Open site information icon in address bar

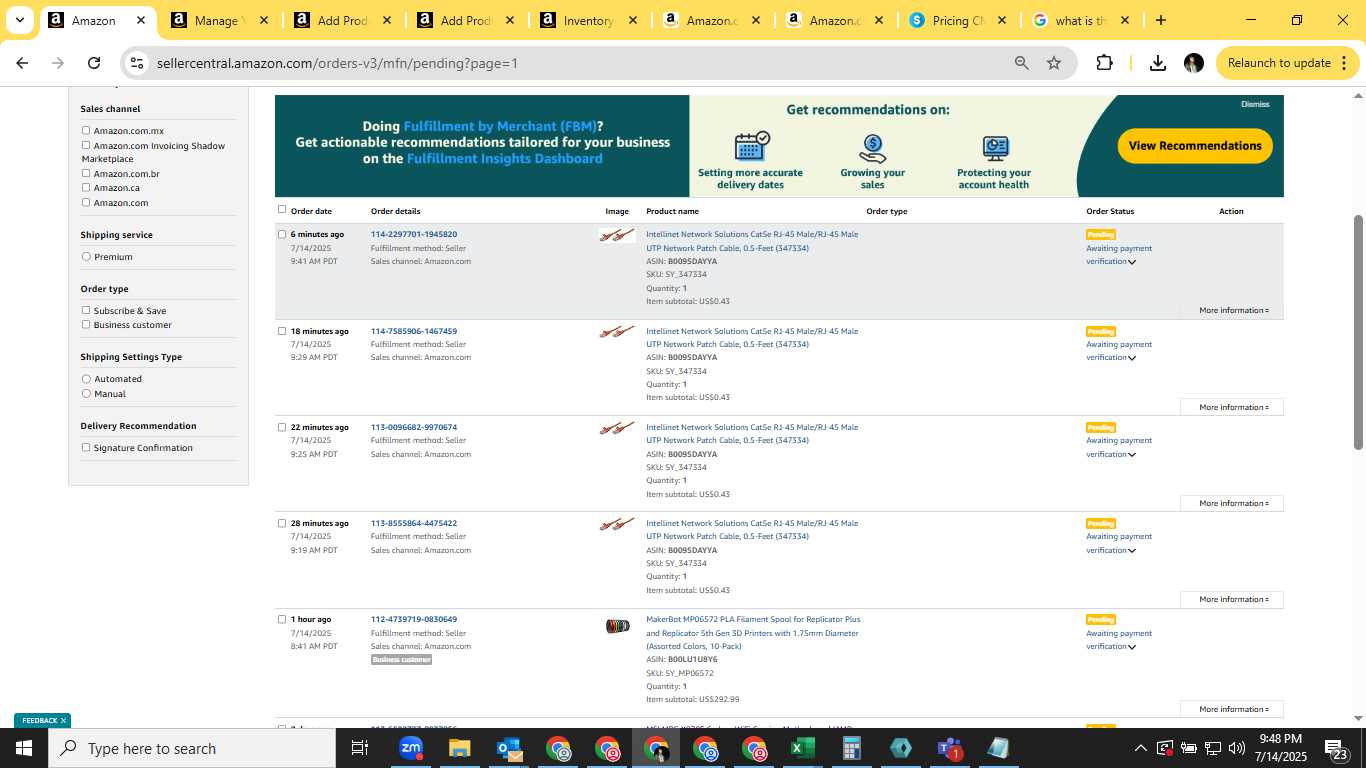tap(137, 63)
